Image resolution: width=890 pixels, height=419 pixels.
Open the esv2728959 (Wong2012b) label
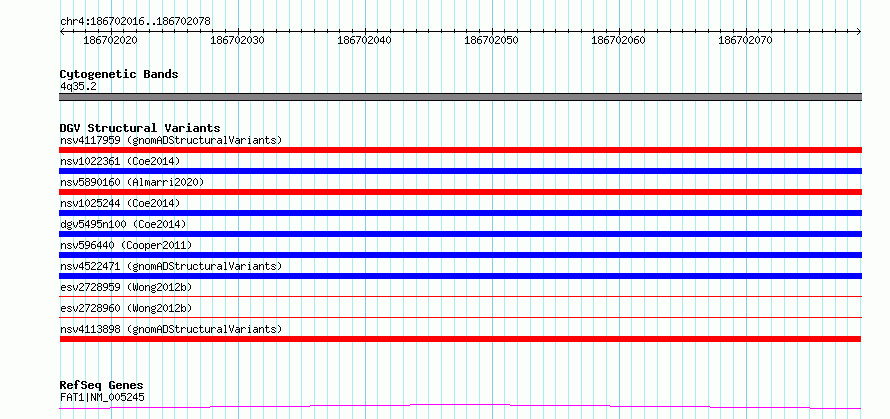pyautogui.click(x=126, y=287)
